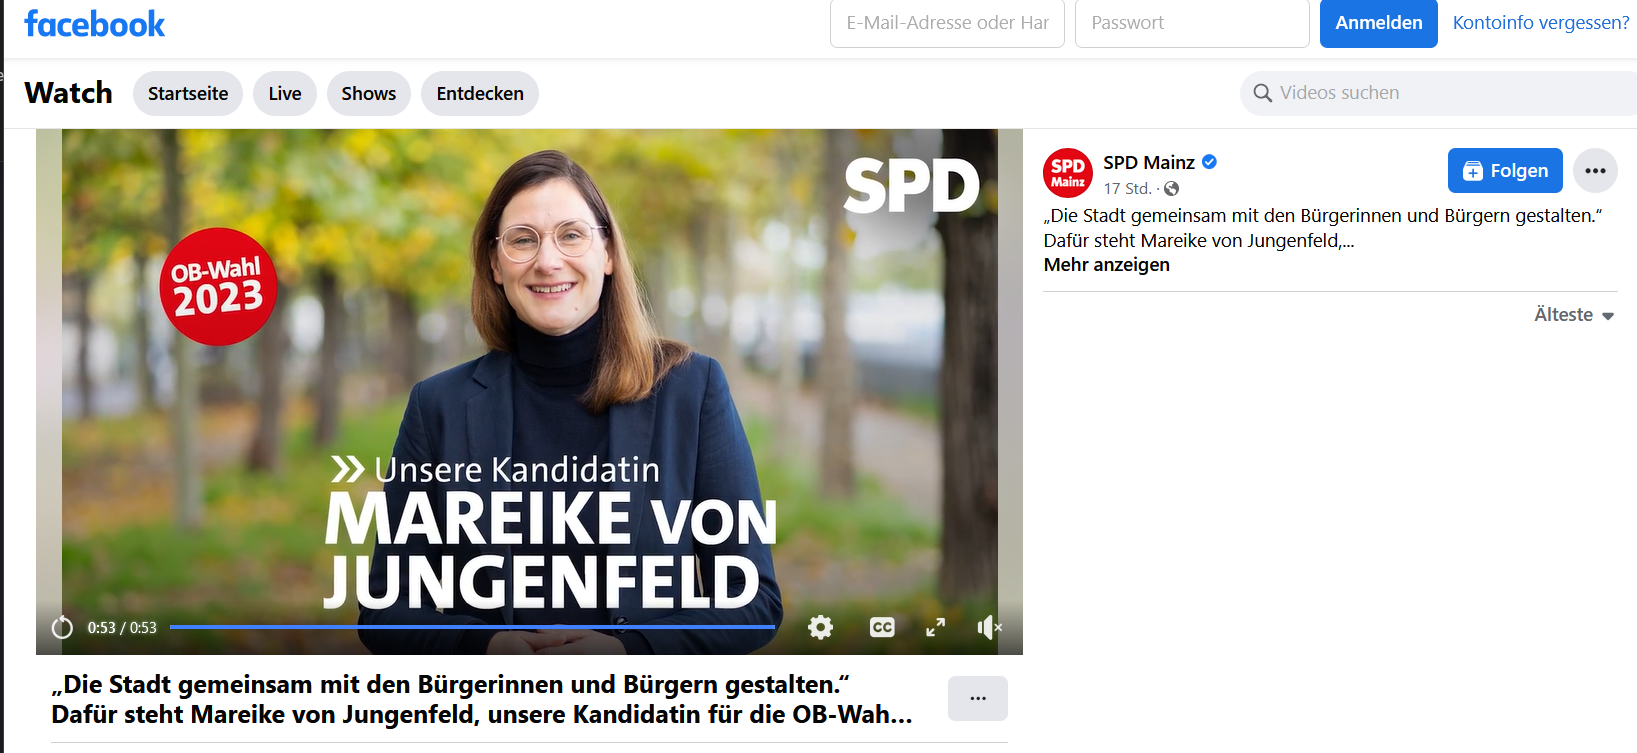Follow SPD Mainz with Folgen button
This screenshot has height=753, width=1637.
coord(1505,171)
